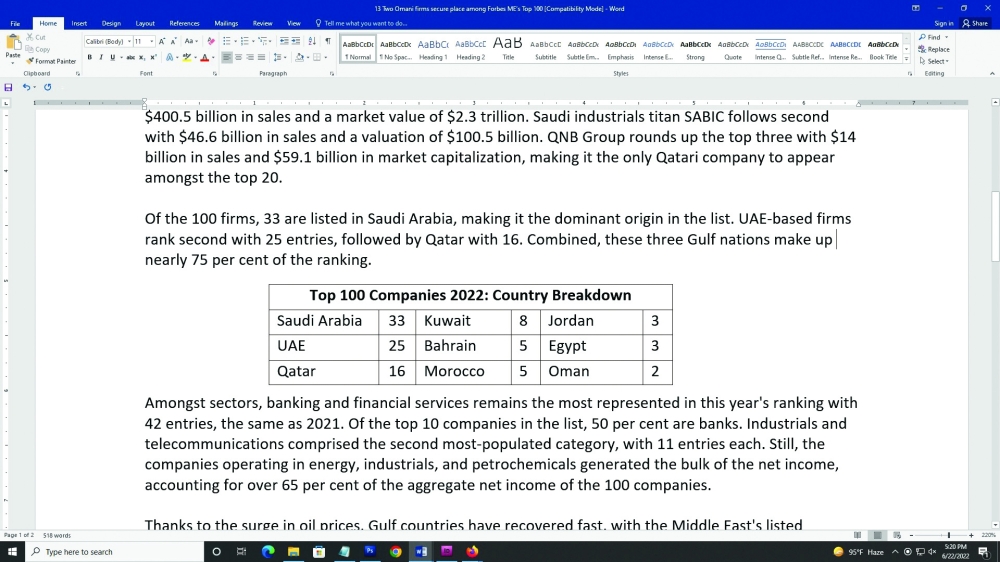Switch to the Design tab
Image resolution: width=1000 pixels, height=562 pixels.
[111, 24]
